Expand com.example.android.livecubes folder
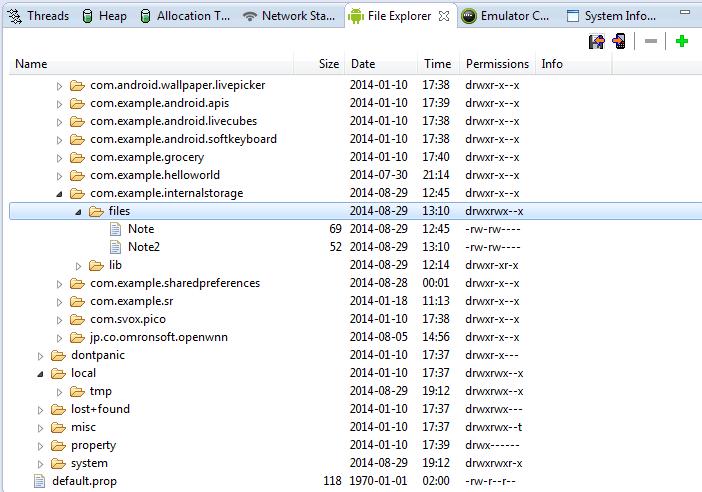 click(59, 122)
